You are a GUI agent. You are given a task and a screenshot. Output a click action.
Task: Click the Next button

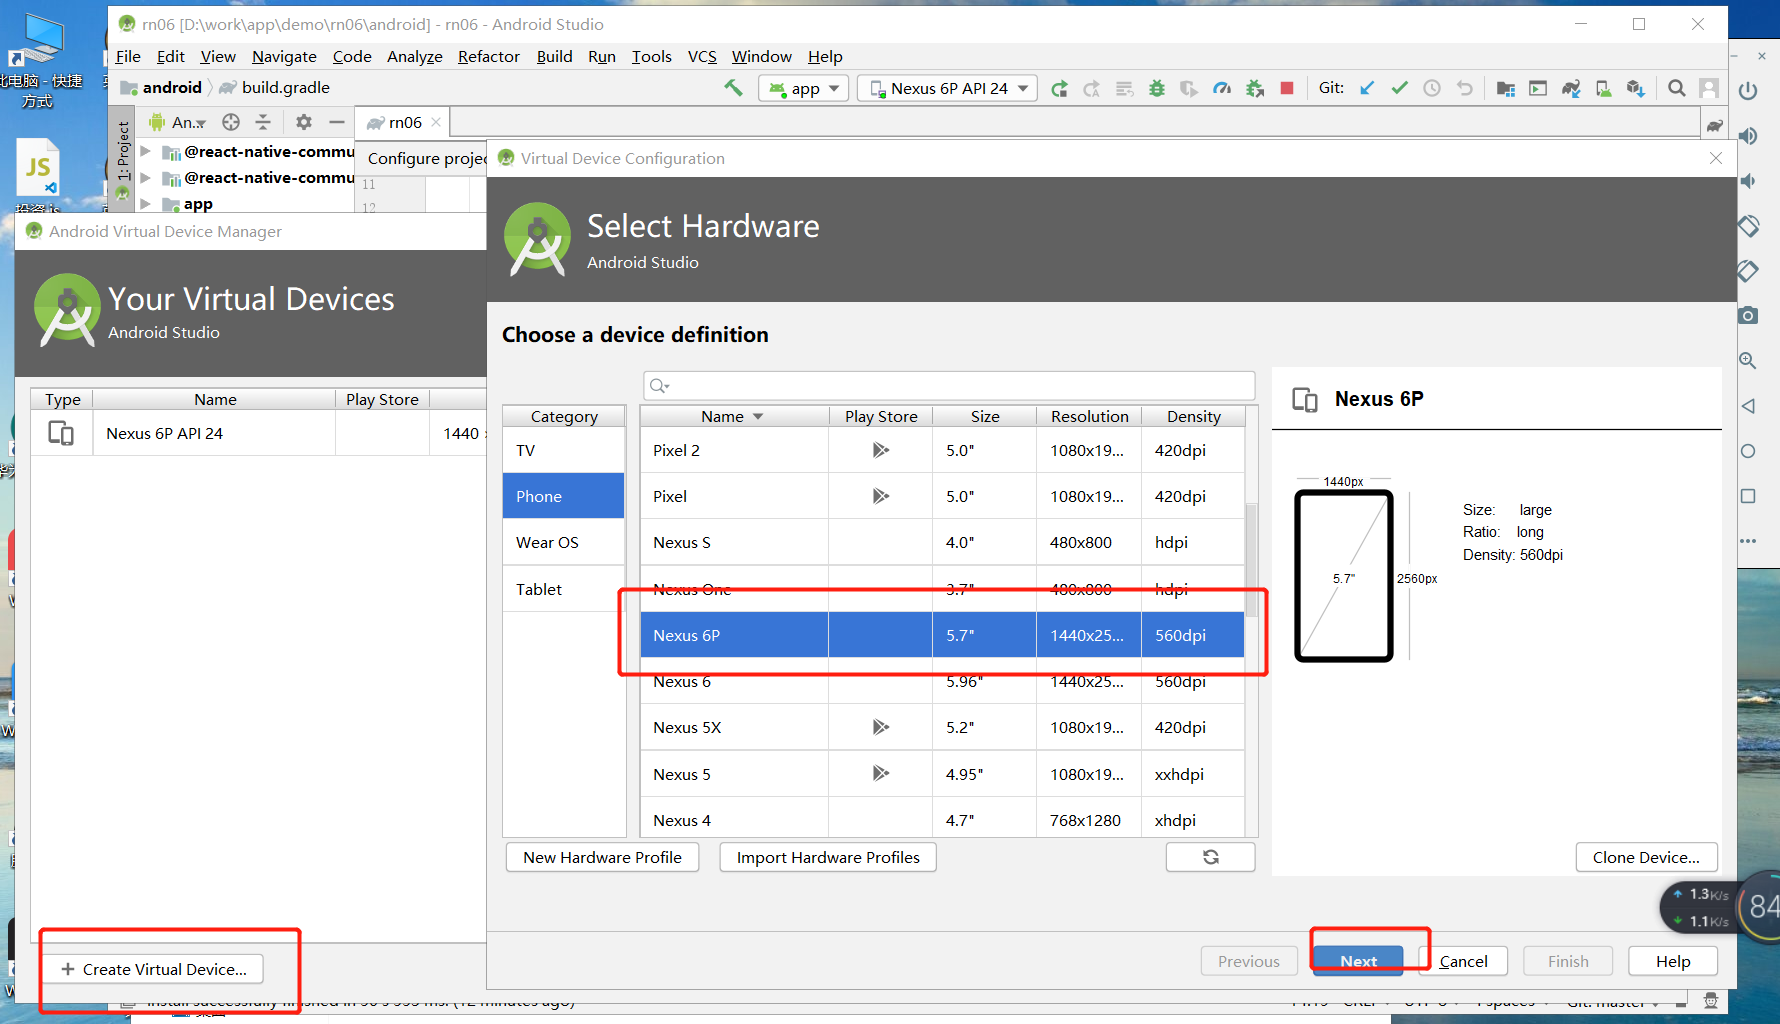[x=1358, y=961]
